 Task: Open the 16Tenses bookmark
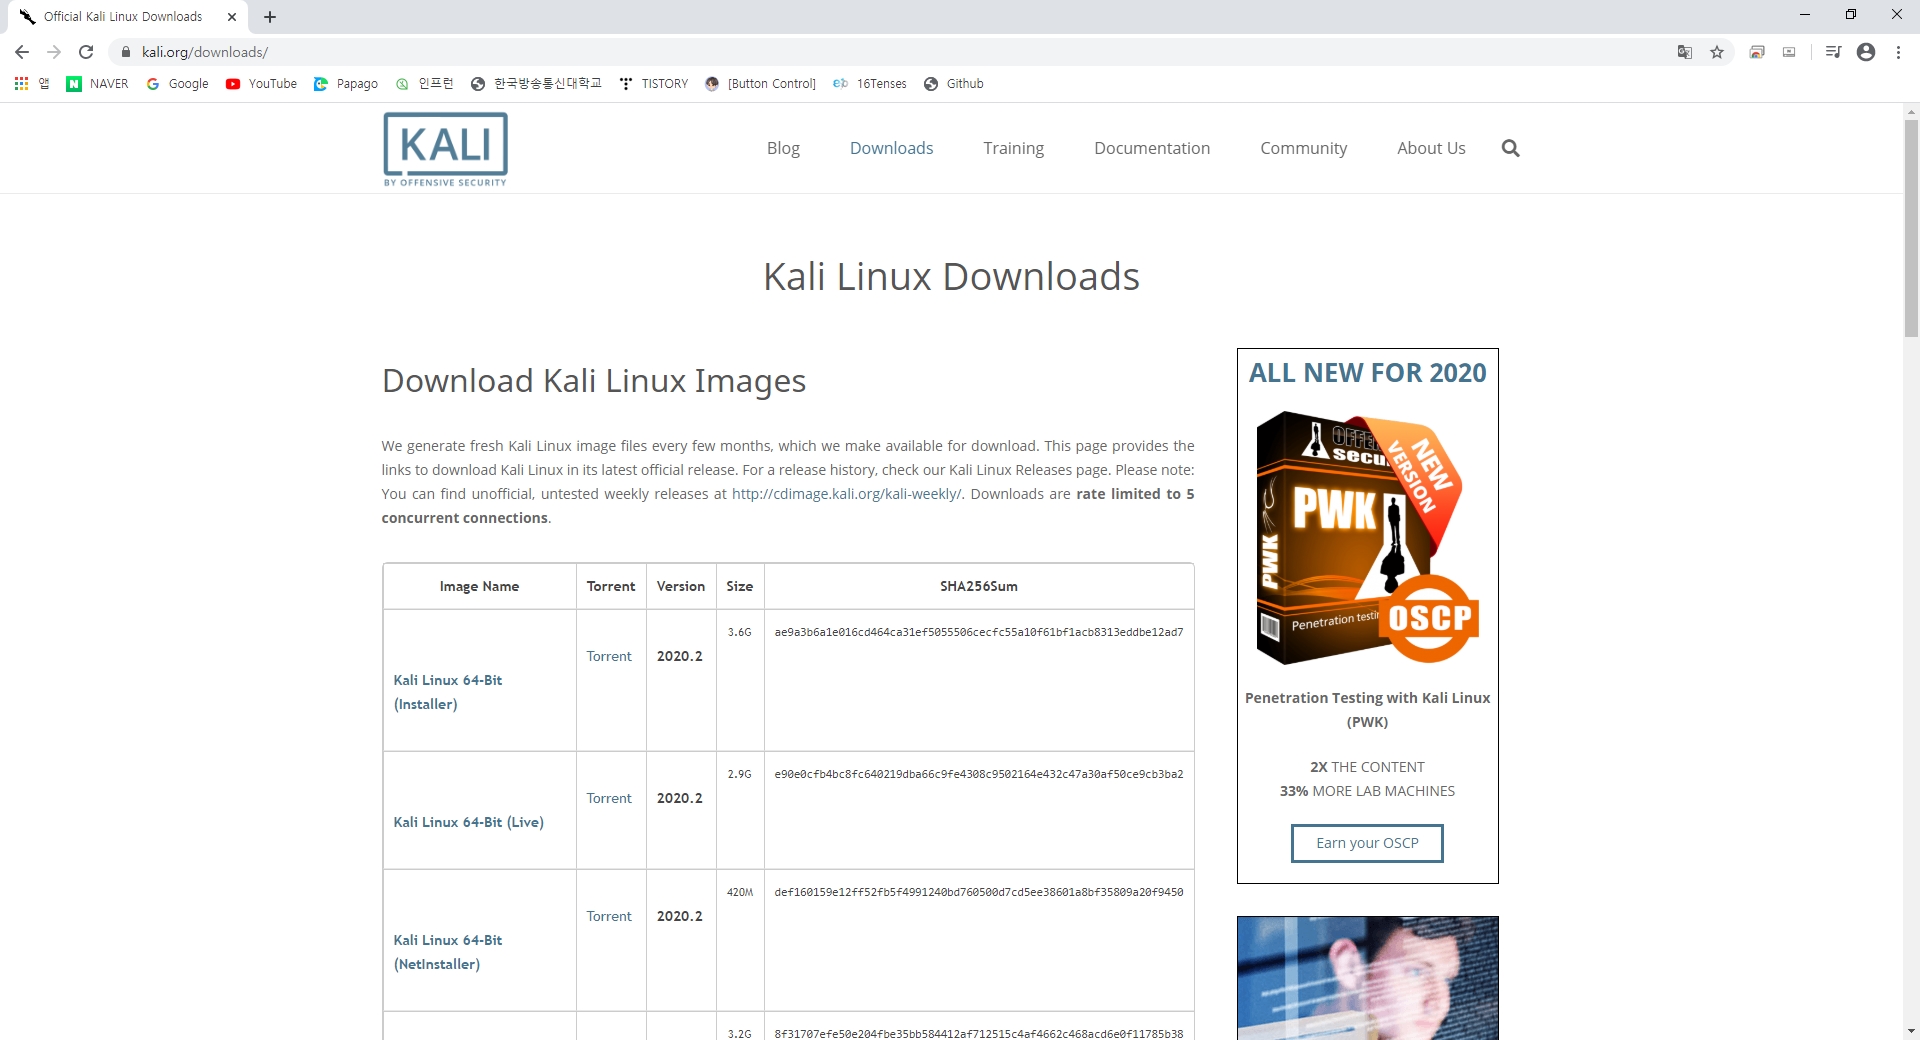(870, 84)
